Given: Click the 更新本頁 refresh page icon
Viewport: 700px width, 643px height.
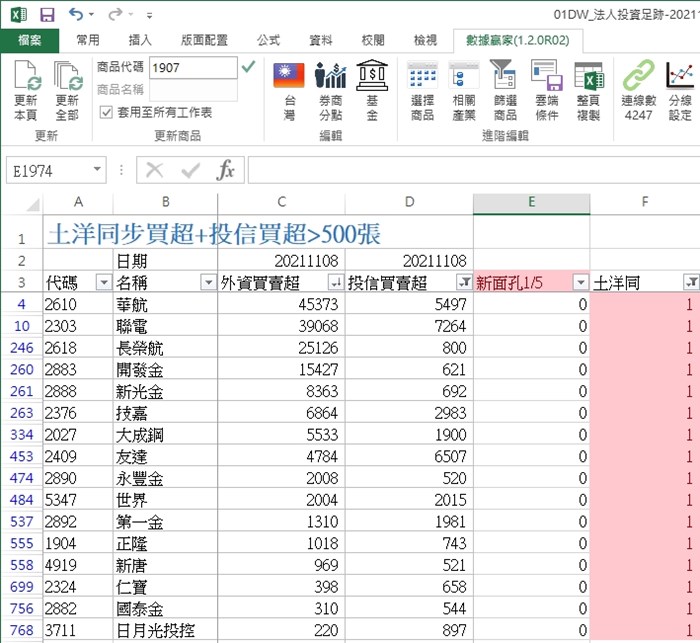Looking at the screenshot, I should coord(27,75).
